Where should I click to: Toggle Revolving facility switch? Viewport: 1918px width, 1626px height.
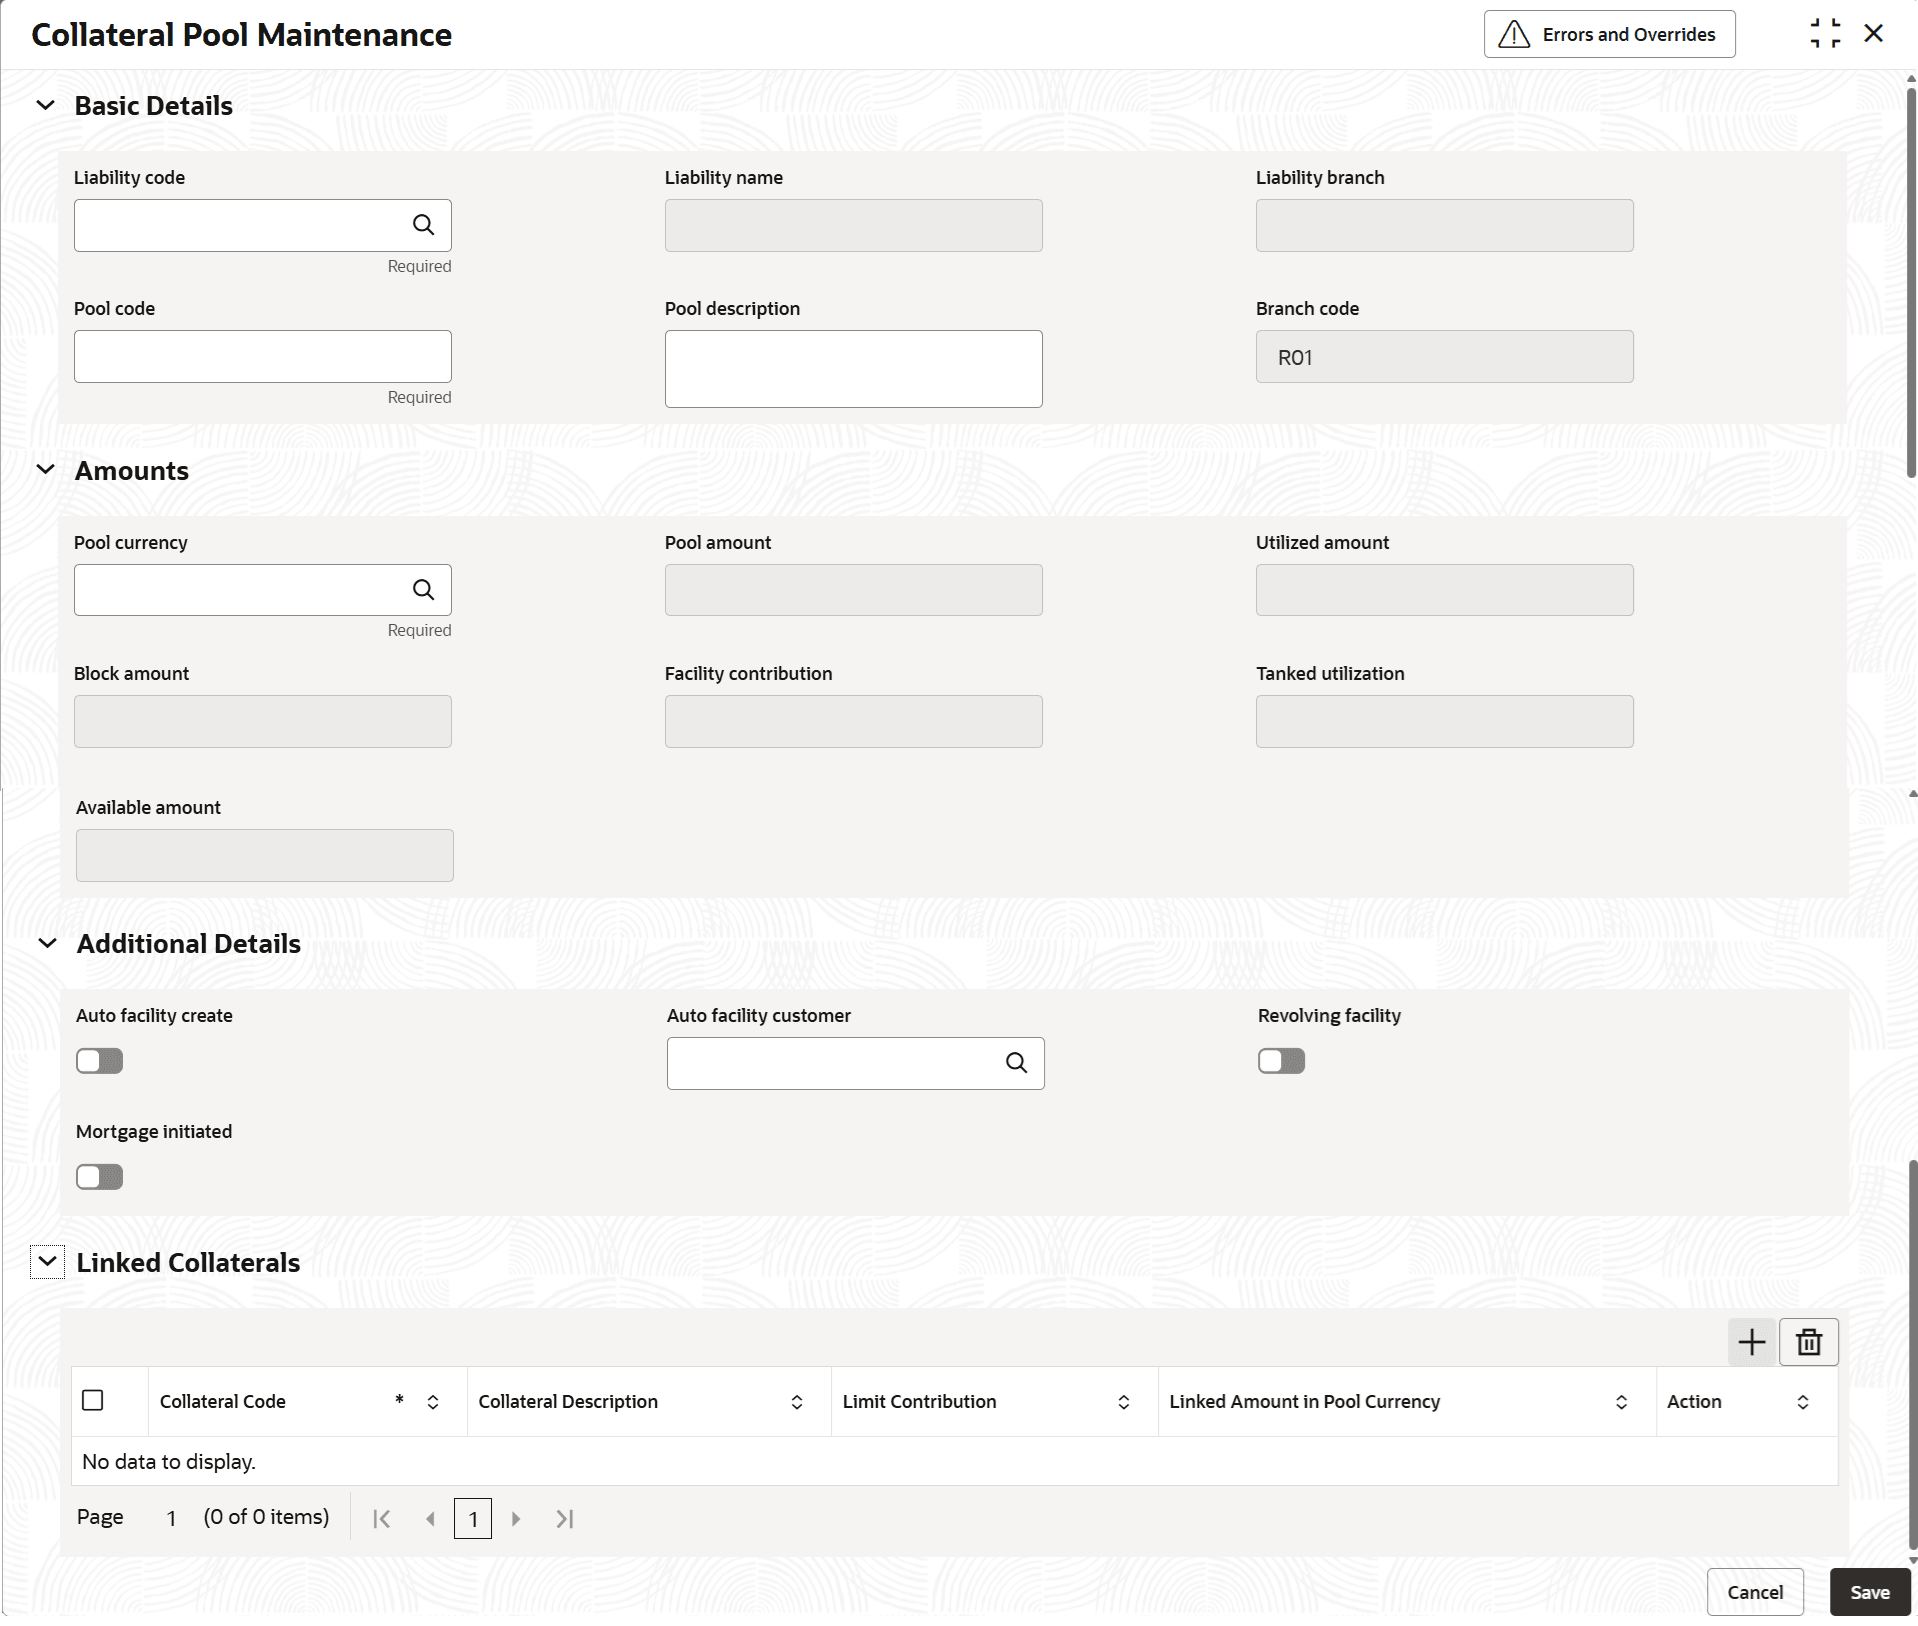click(1281, 1061)
